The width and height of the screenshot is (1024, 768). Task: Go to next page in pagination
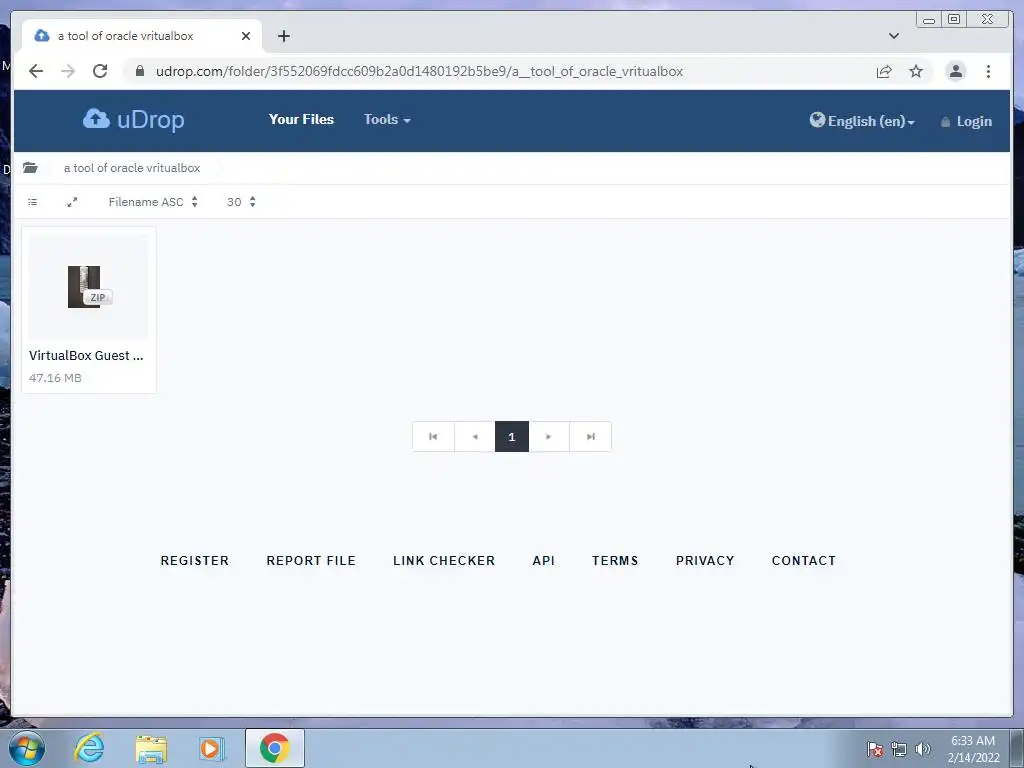coord(549,437)
